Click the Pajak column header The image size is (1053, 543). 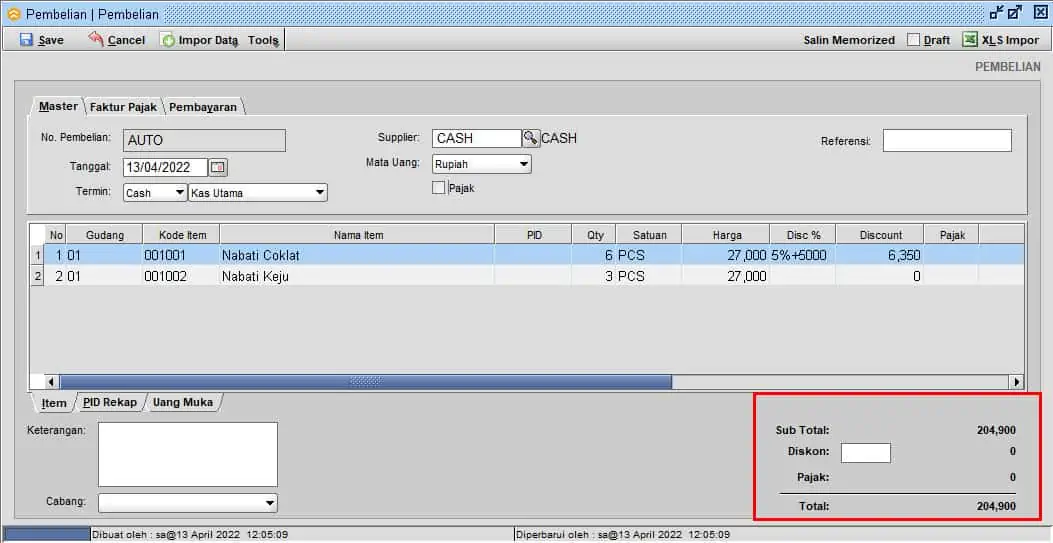point(952,235)
